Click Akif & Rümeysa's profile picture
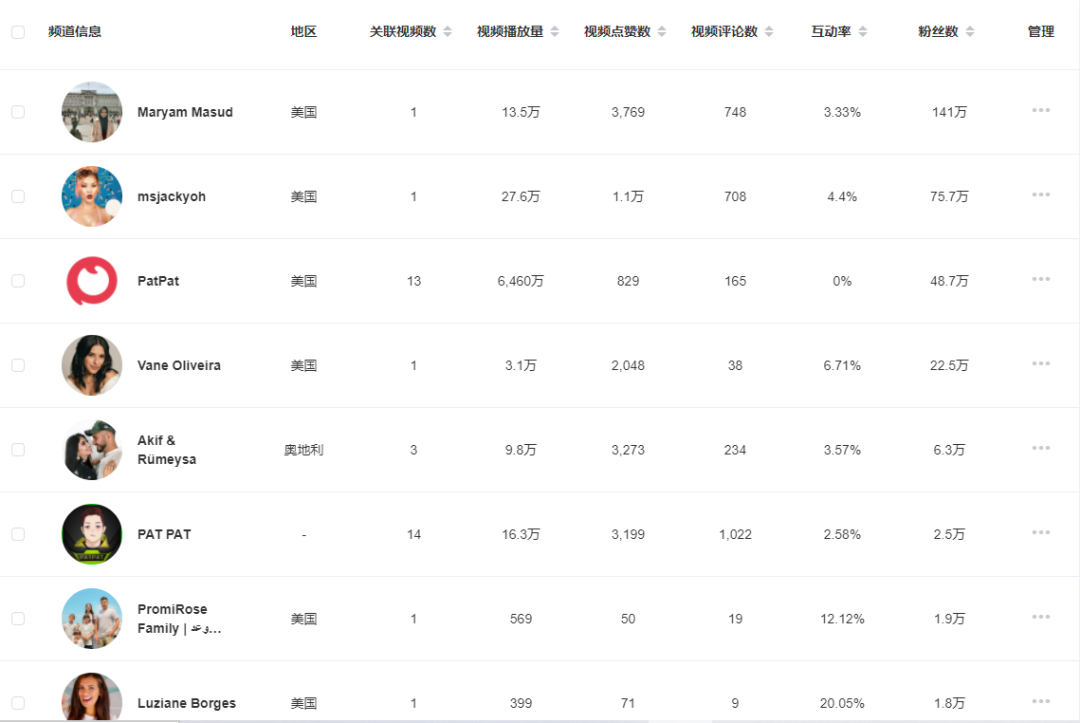1080x723 pixels. [92, 450]
